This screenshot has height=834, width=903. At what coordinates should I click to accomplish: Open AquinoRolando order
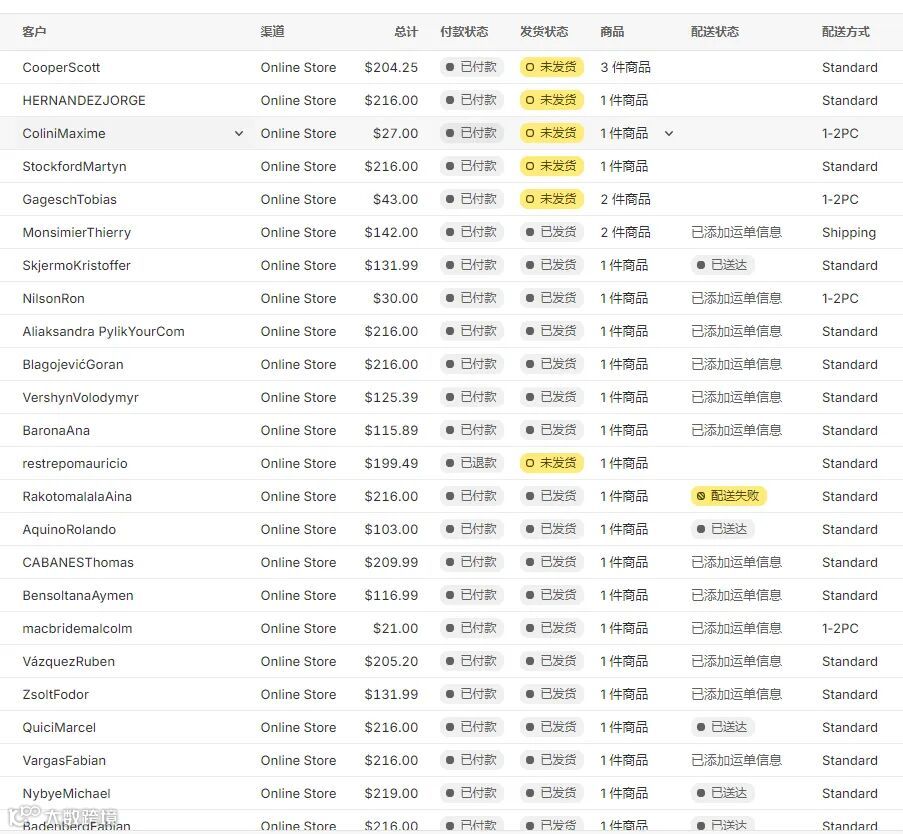[452, 529]
